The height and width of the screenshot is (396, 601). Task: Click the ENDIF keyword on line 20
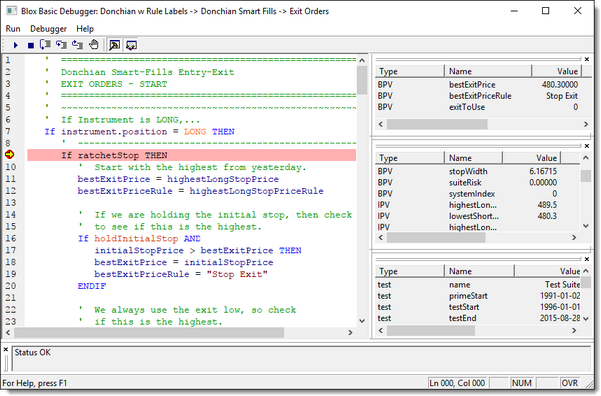pos(92,286)
